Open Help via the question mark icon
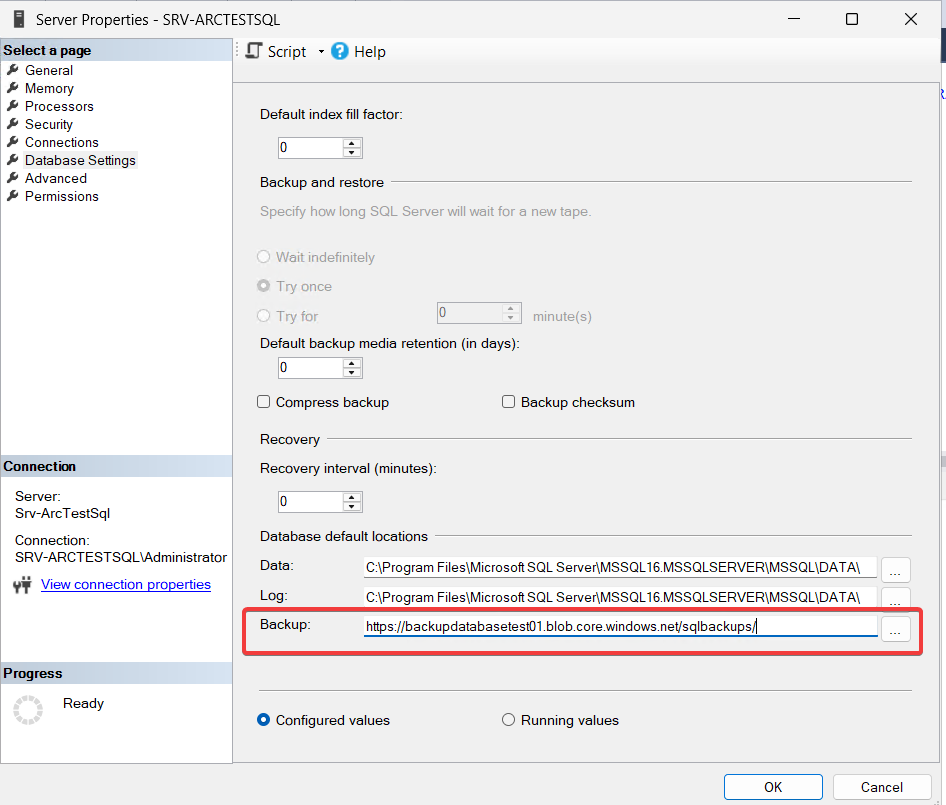This screenshot has height=805, width=946. coord(340,51)
